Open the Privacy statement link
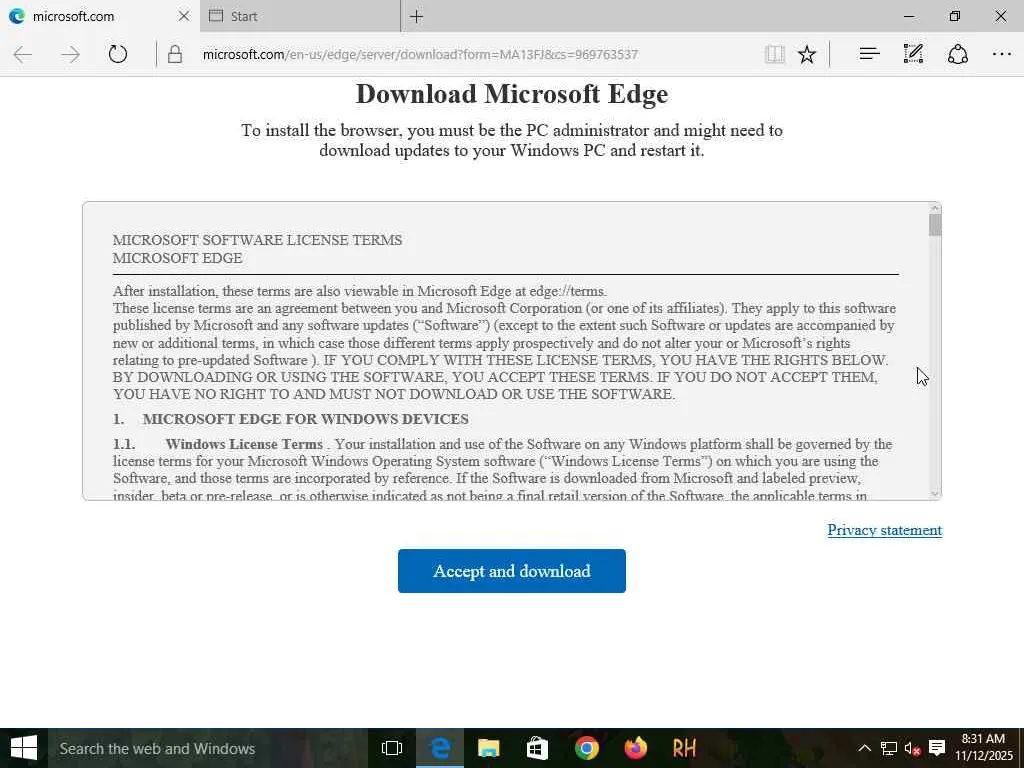The image size is (1024, 768). tap(884, 530)
